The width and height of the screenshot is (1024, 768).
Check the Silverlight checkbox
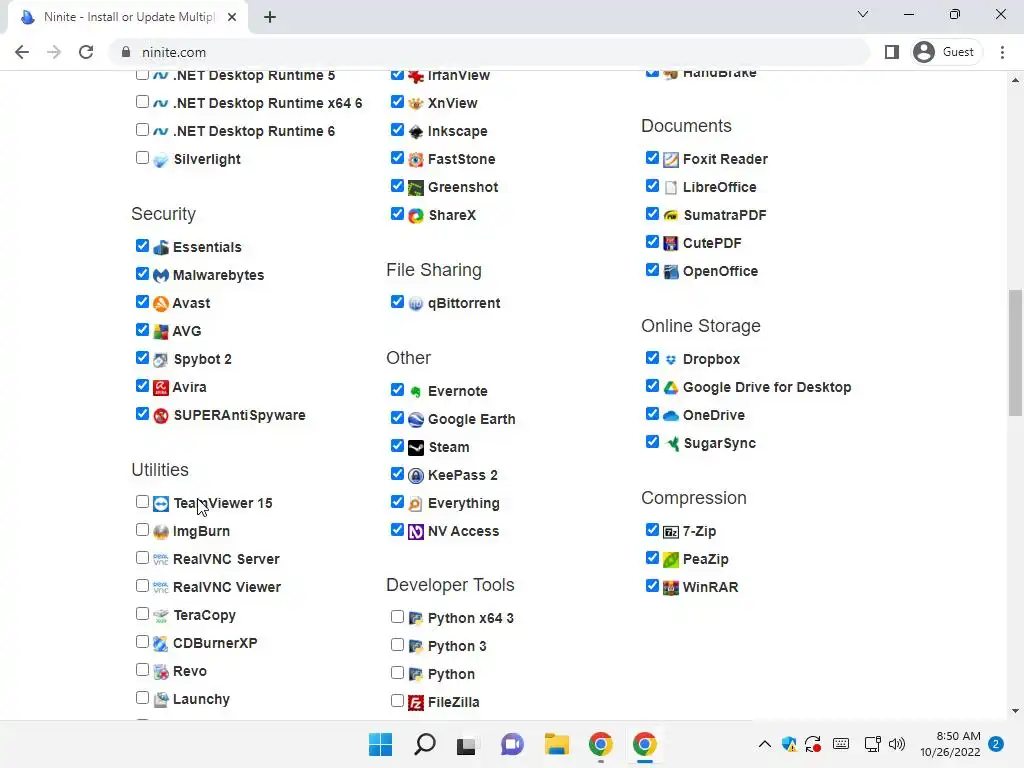click(x=142, y=158)
